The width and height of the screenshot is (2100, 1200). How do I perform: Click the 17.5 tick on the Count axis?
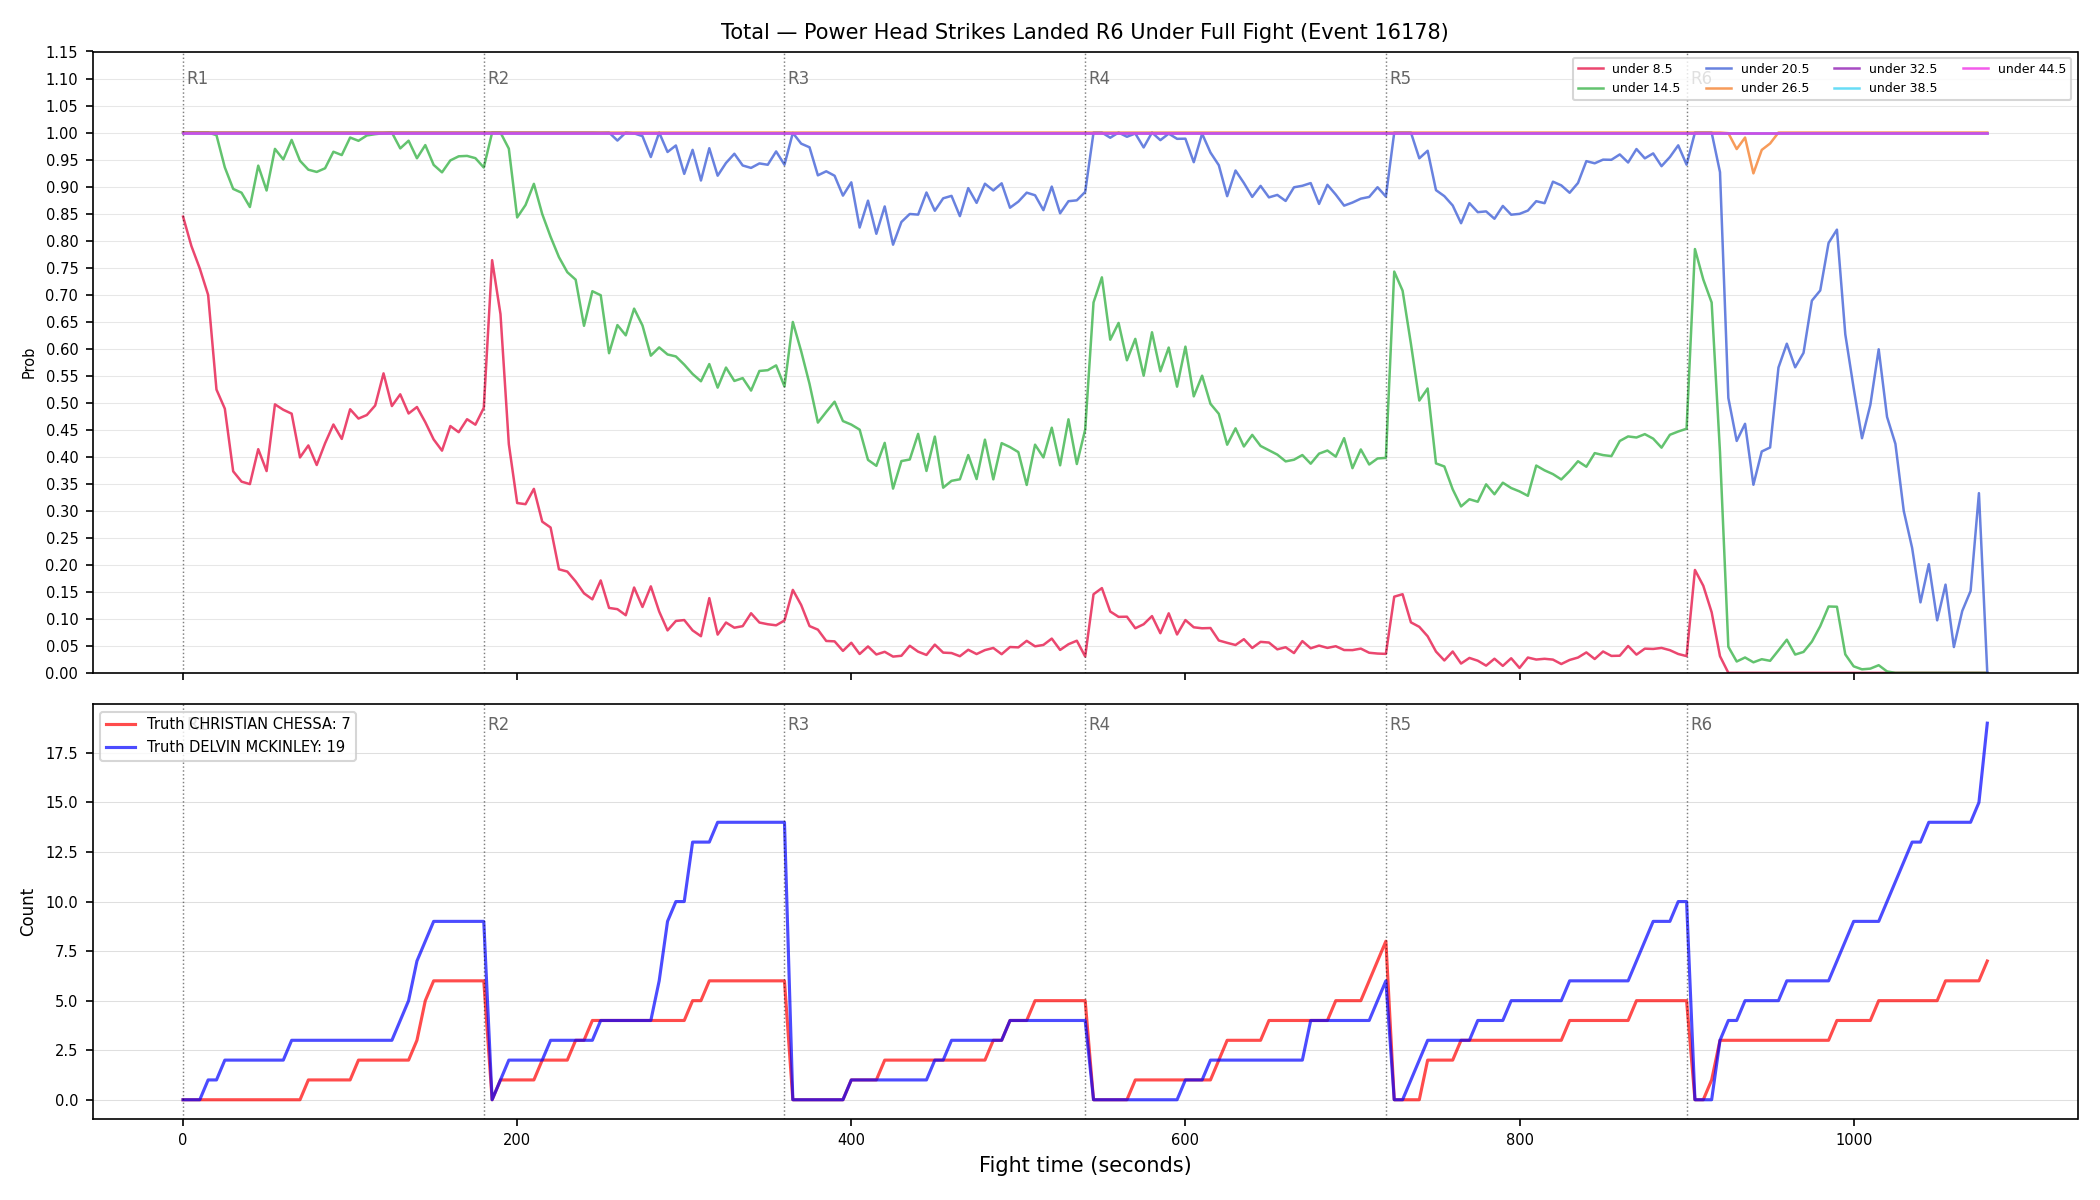61,753
